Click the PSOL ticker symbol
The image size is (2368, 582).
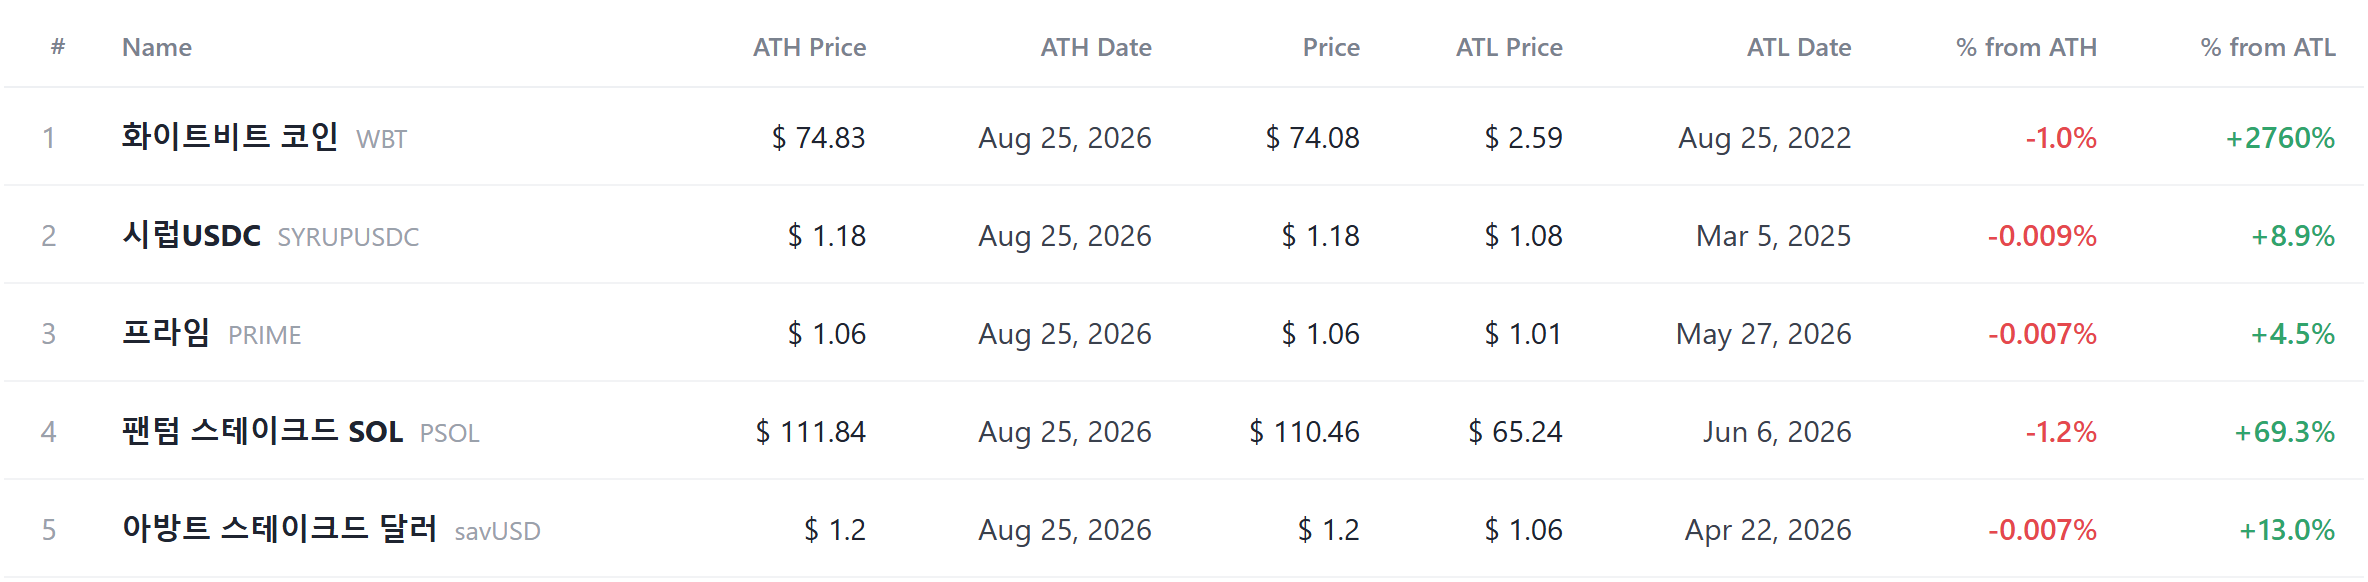450,433
